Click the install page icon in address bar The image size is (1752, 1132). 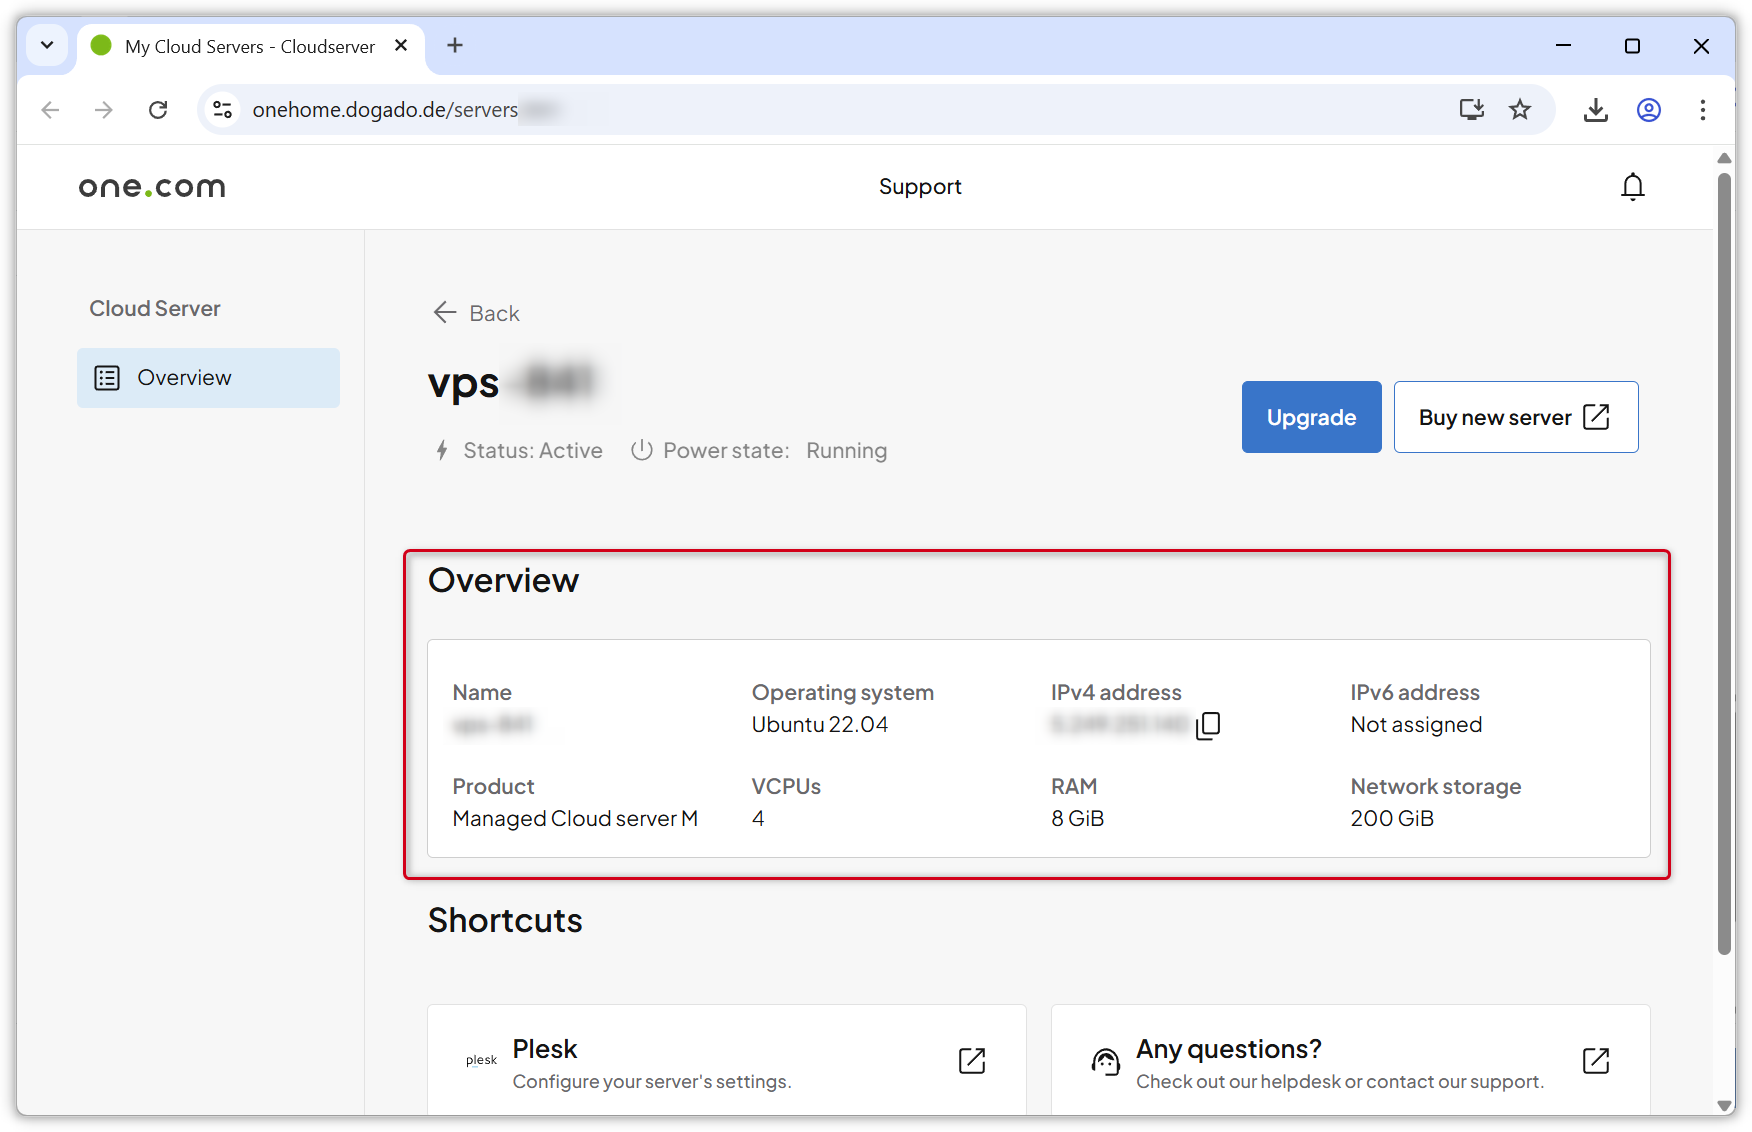click(1471, 110)
